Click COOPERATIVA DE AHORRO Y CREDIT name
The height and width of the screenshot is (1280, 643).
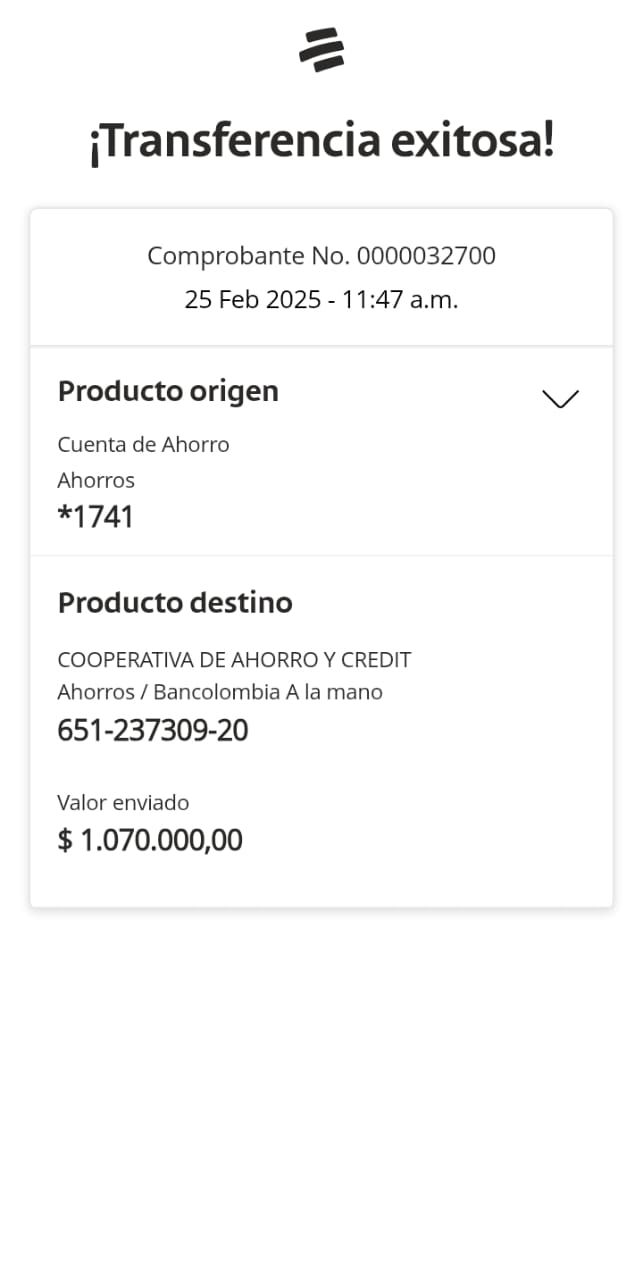point(234,660)
